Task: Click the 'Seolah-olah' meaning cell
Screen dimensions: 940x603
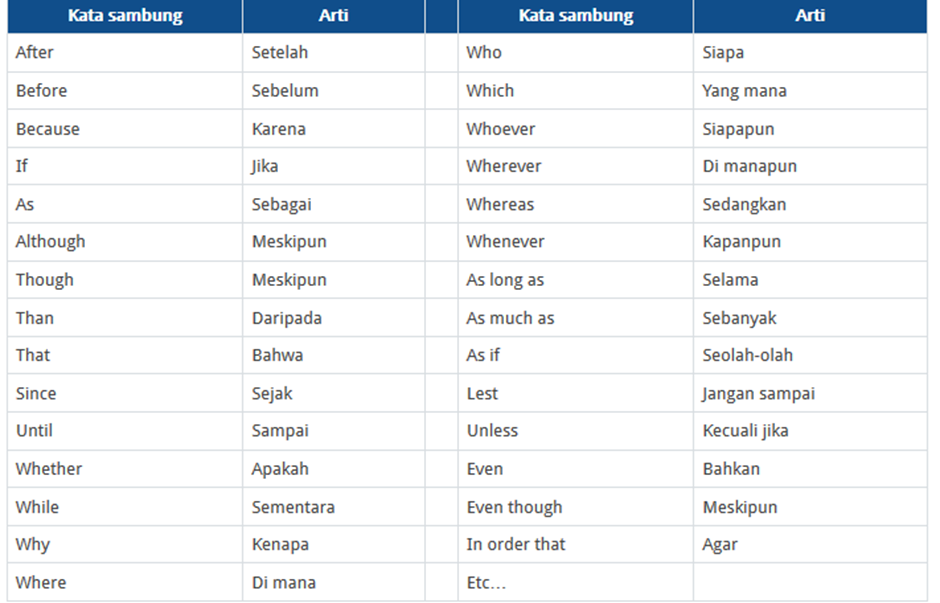Action: point(810,355)
